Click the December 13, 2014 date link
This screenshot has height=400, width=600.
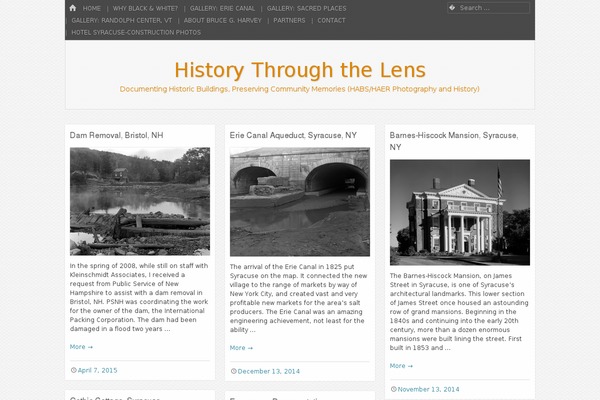click(269, 372)
